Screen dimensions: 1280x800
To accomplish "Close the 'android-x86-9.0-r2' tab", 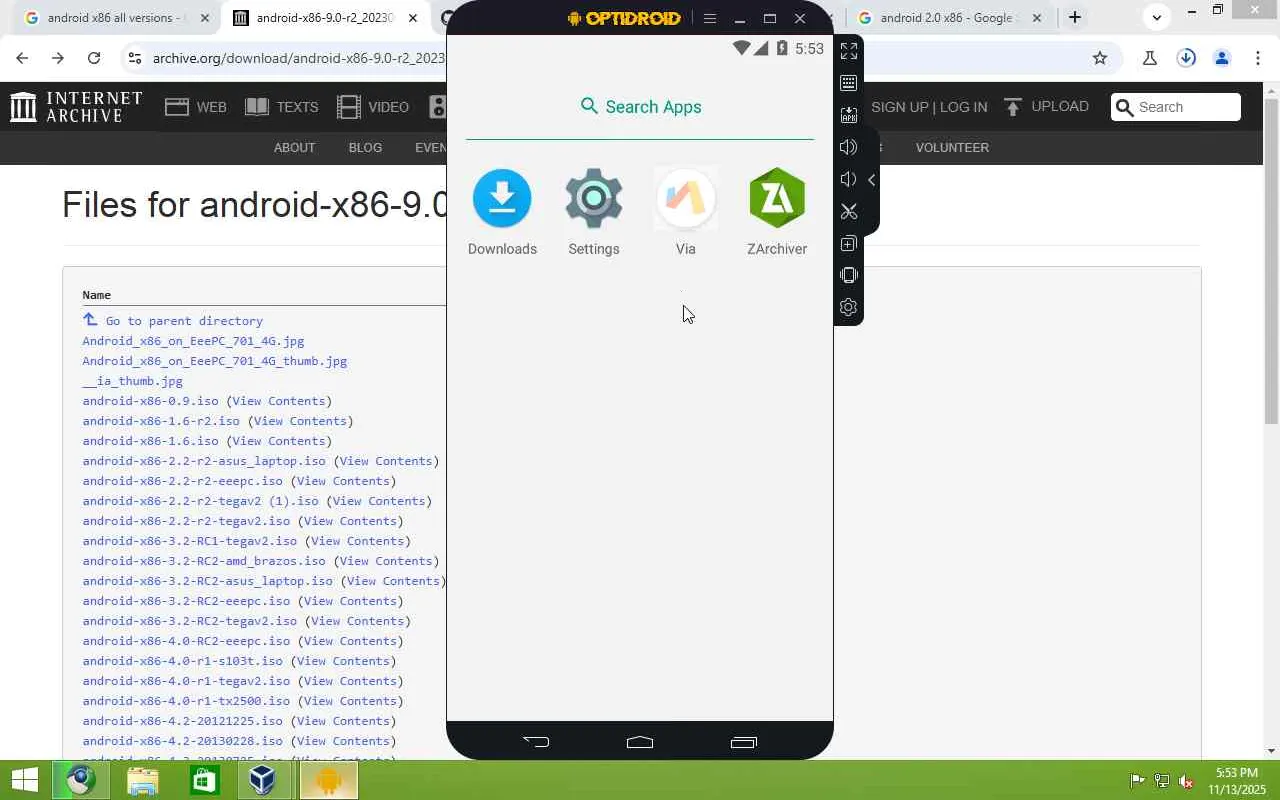I will (412, 18).
